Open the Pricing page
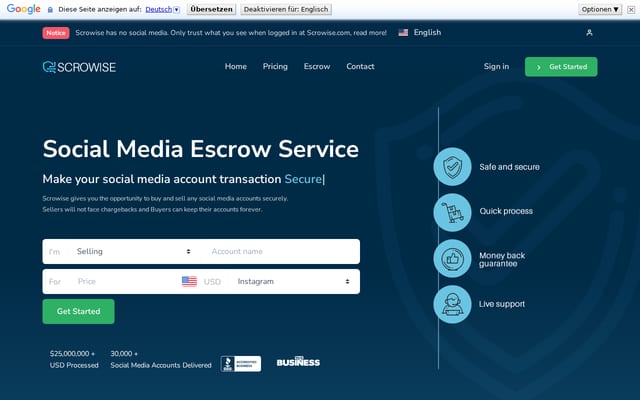The width and height of the screenshot is (640, 400). (275, 67)
